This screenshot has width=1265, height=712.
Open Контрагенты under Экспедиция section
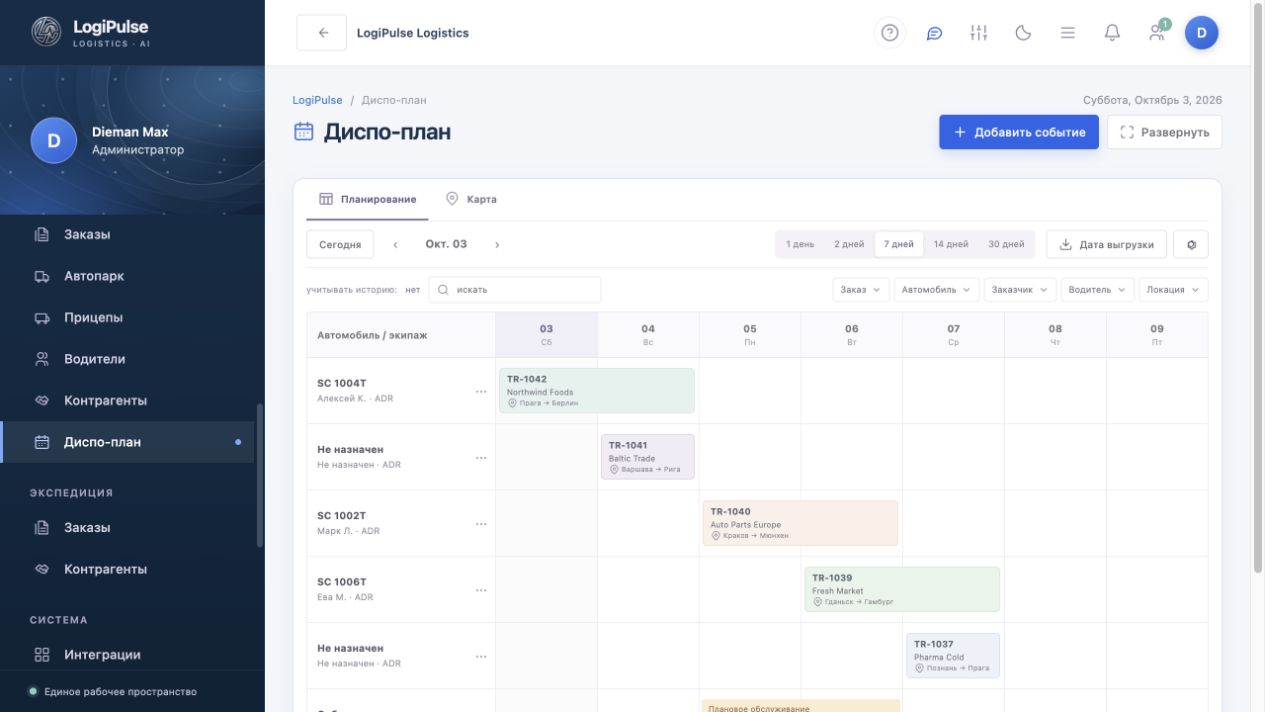[127, 569]
